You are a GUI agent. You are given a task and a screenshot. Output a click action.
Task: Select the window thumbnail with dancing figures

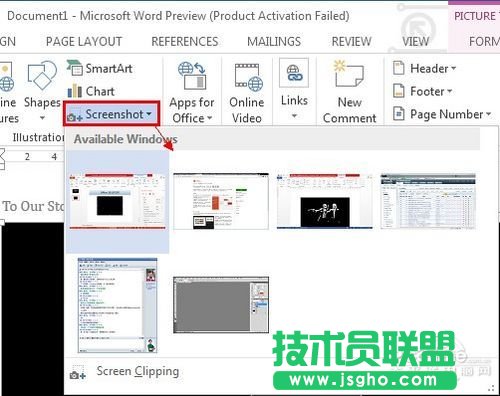coord(325,201)
